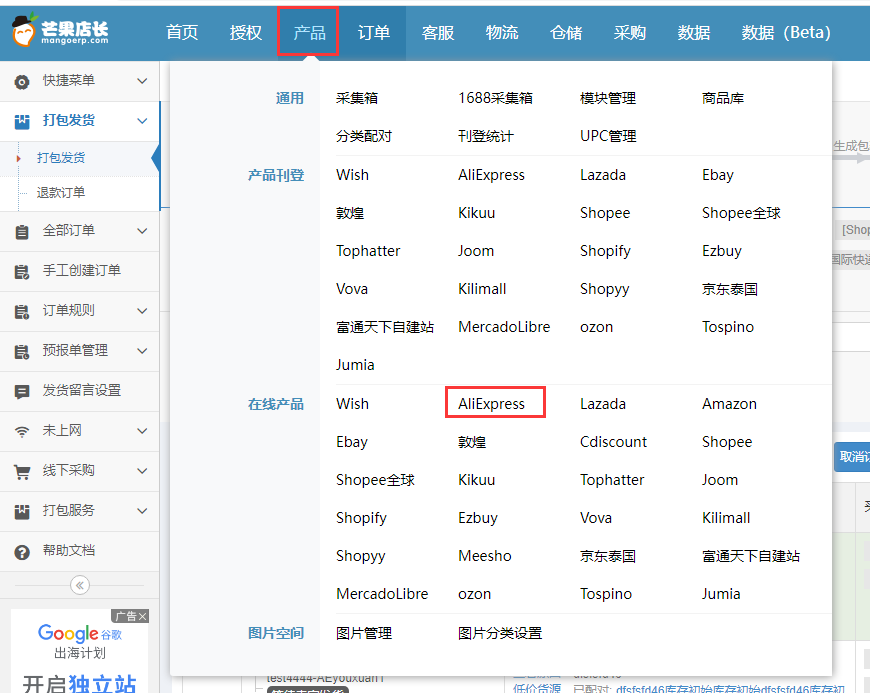Click the wifi icon beside 未上网
Viewport: 870px width, 693px height.
[22, 431]
